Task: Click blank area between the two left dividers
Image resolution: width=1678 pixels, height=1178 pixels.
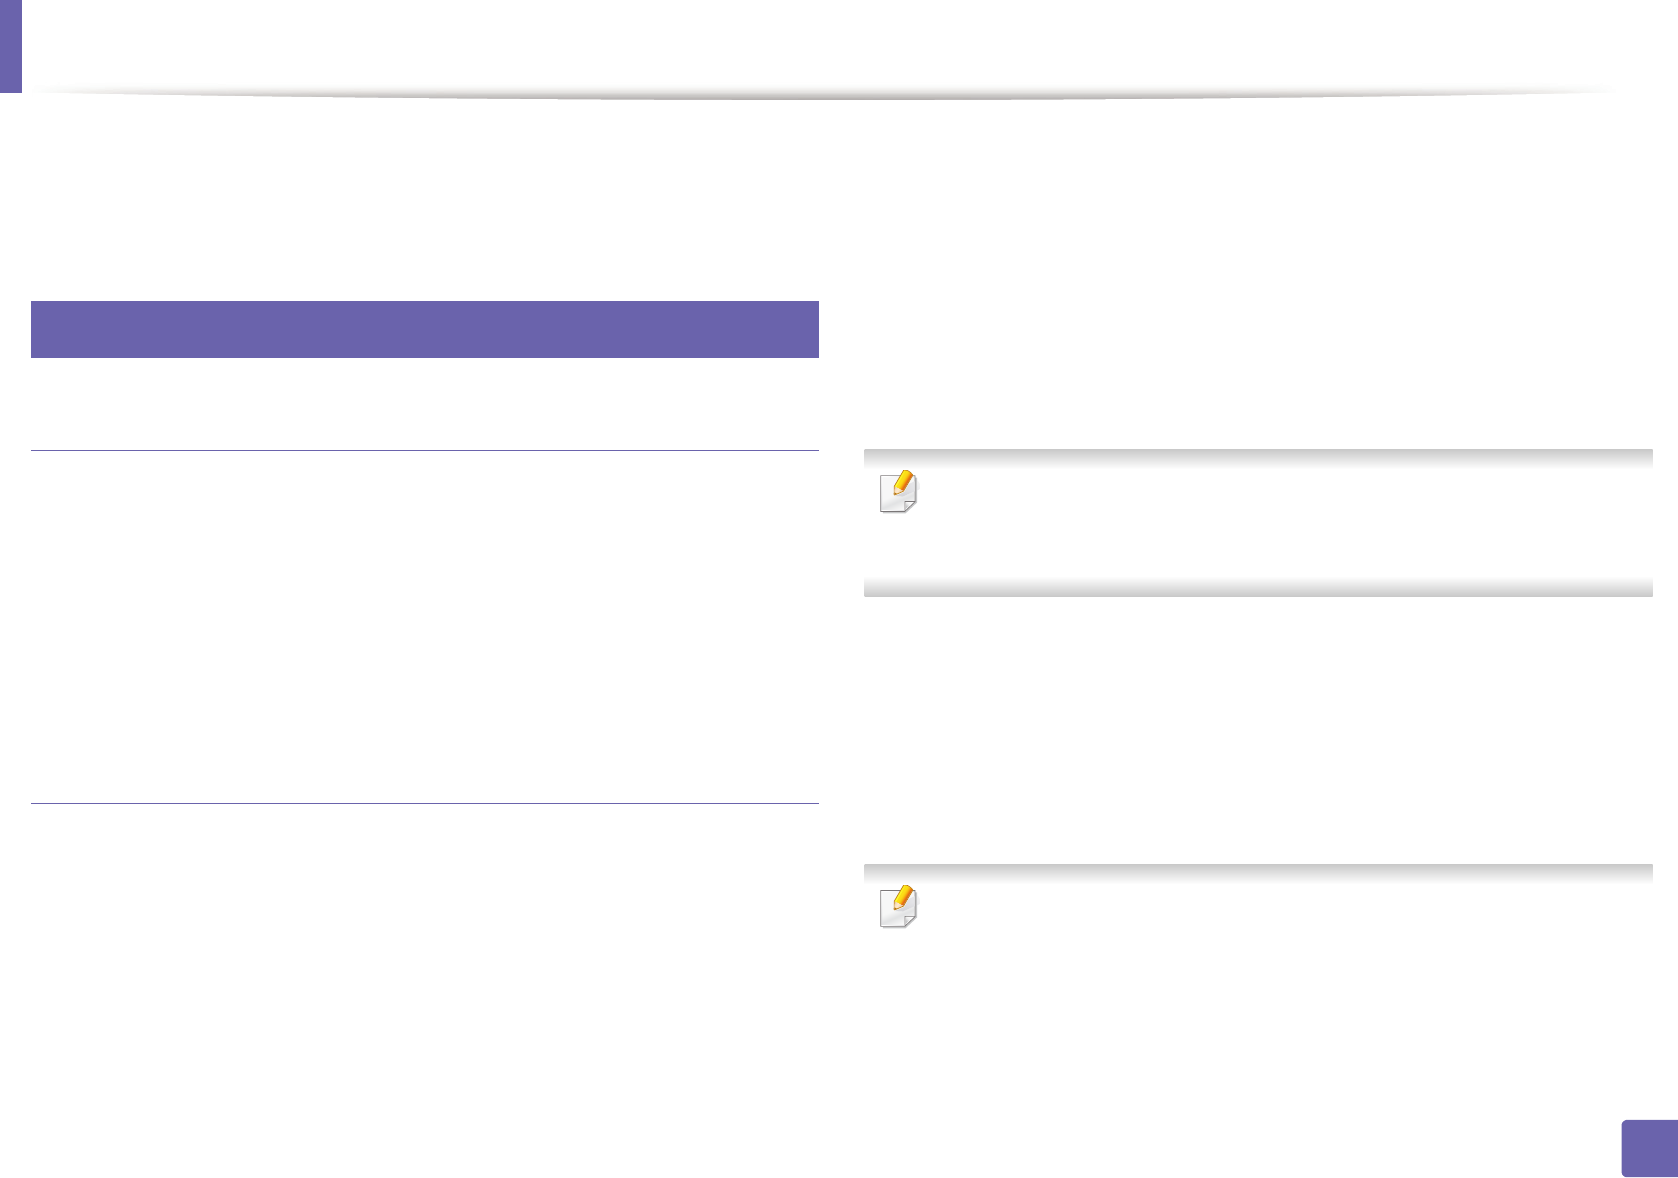Action: pos(425,627)
